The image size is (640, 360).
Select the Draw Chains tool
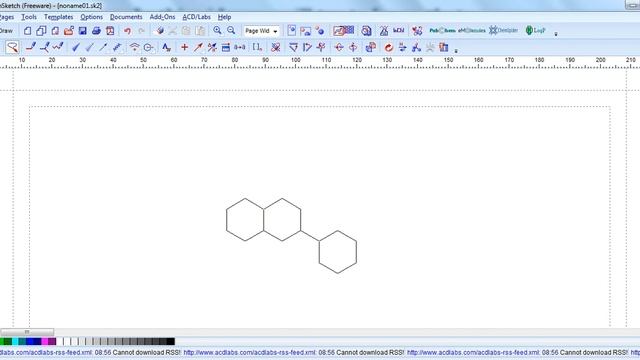(58, 47)
